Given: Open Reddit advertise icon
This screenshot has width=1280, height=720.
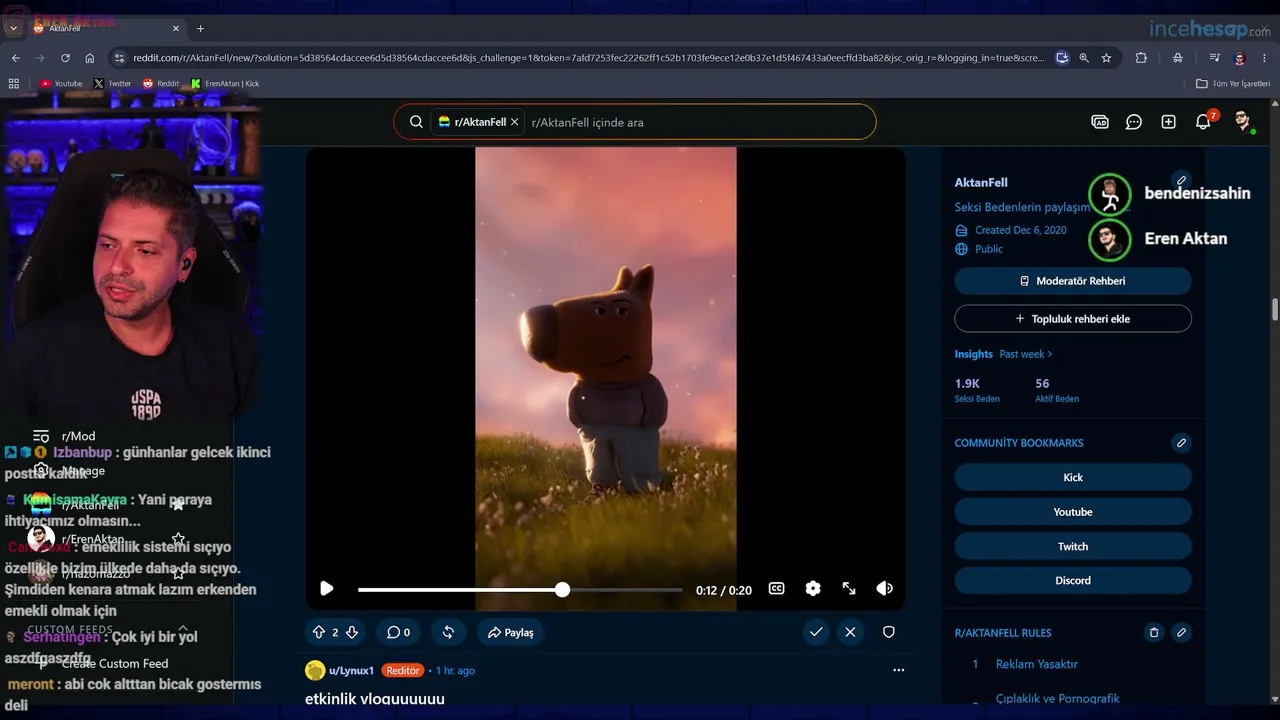Looking at the screenshot, I should coord(1100,122).
